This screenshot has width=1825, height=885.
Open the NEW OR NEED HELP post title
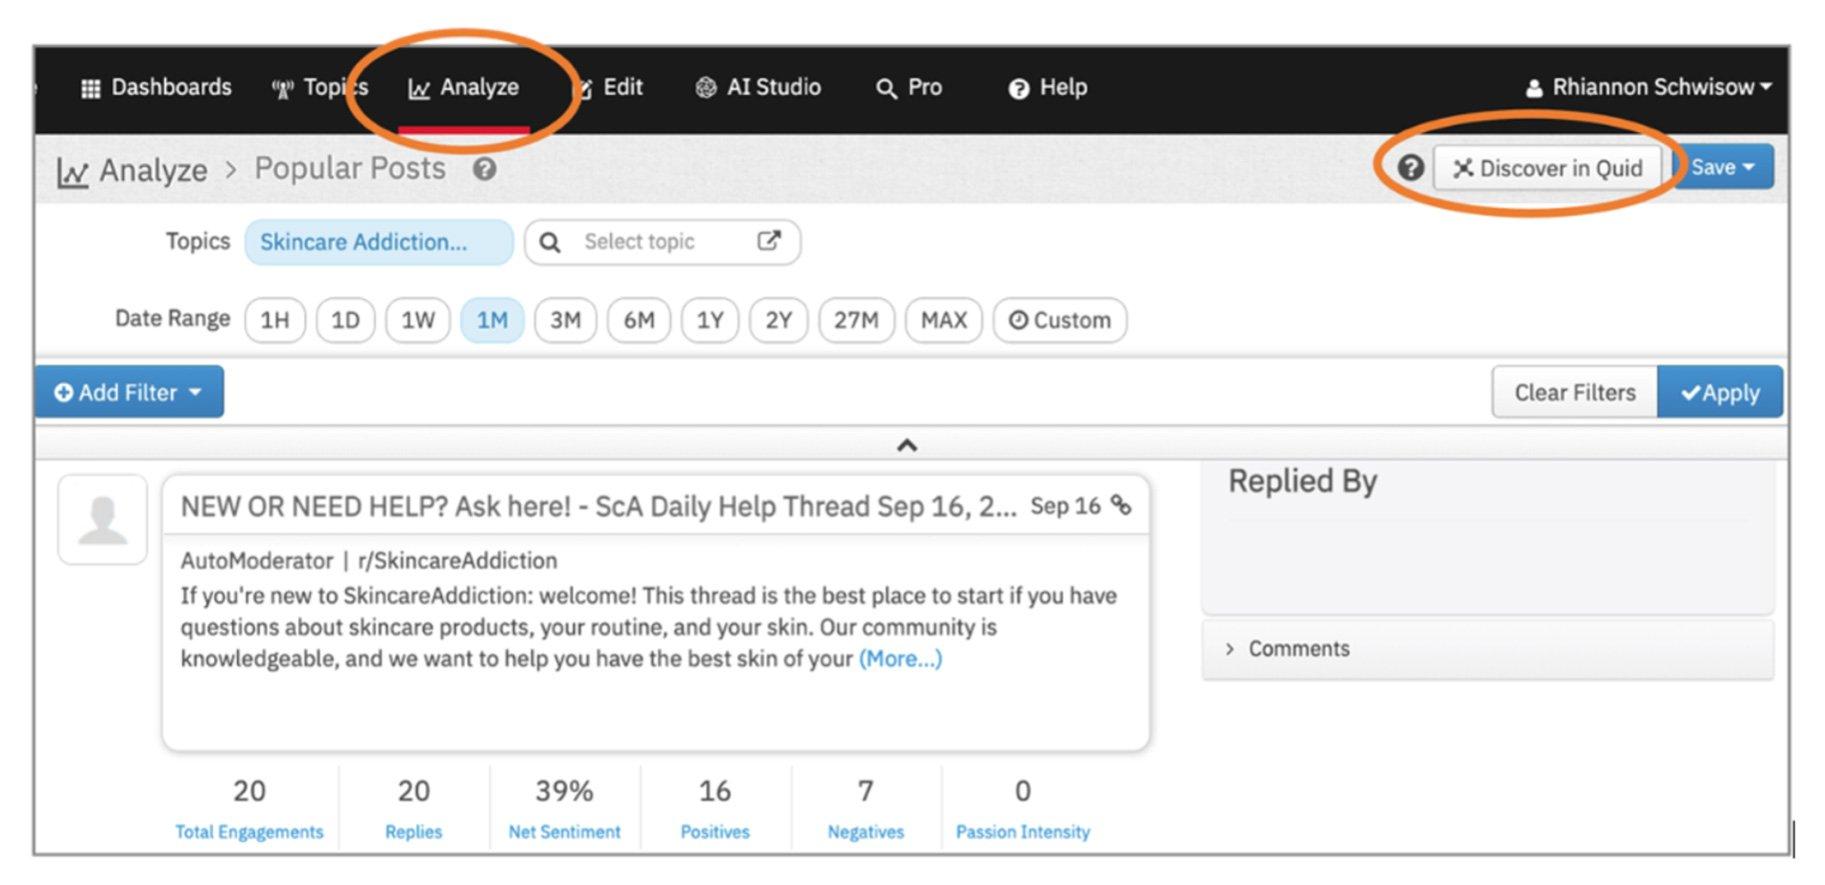[x=598, y=507]
